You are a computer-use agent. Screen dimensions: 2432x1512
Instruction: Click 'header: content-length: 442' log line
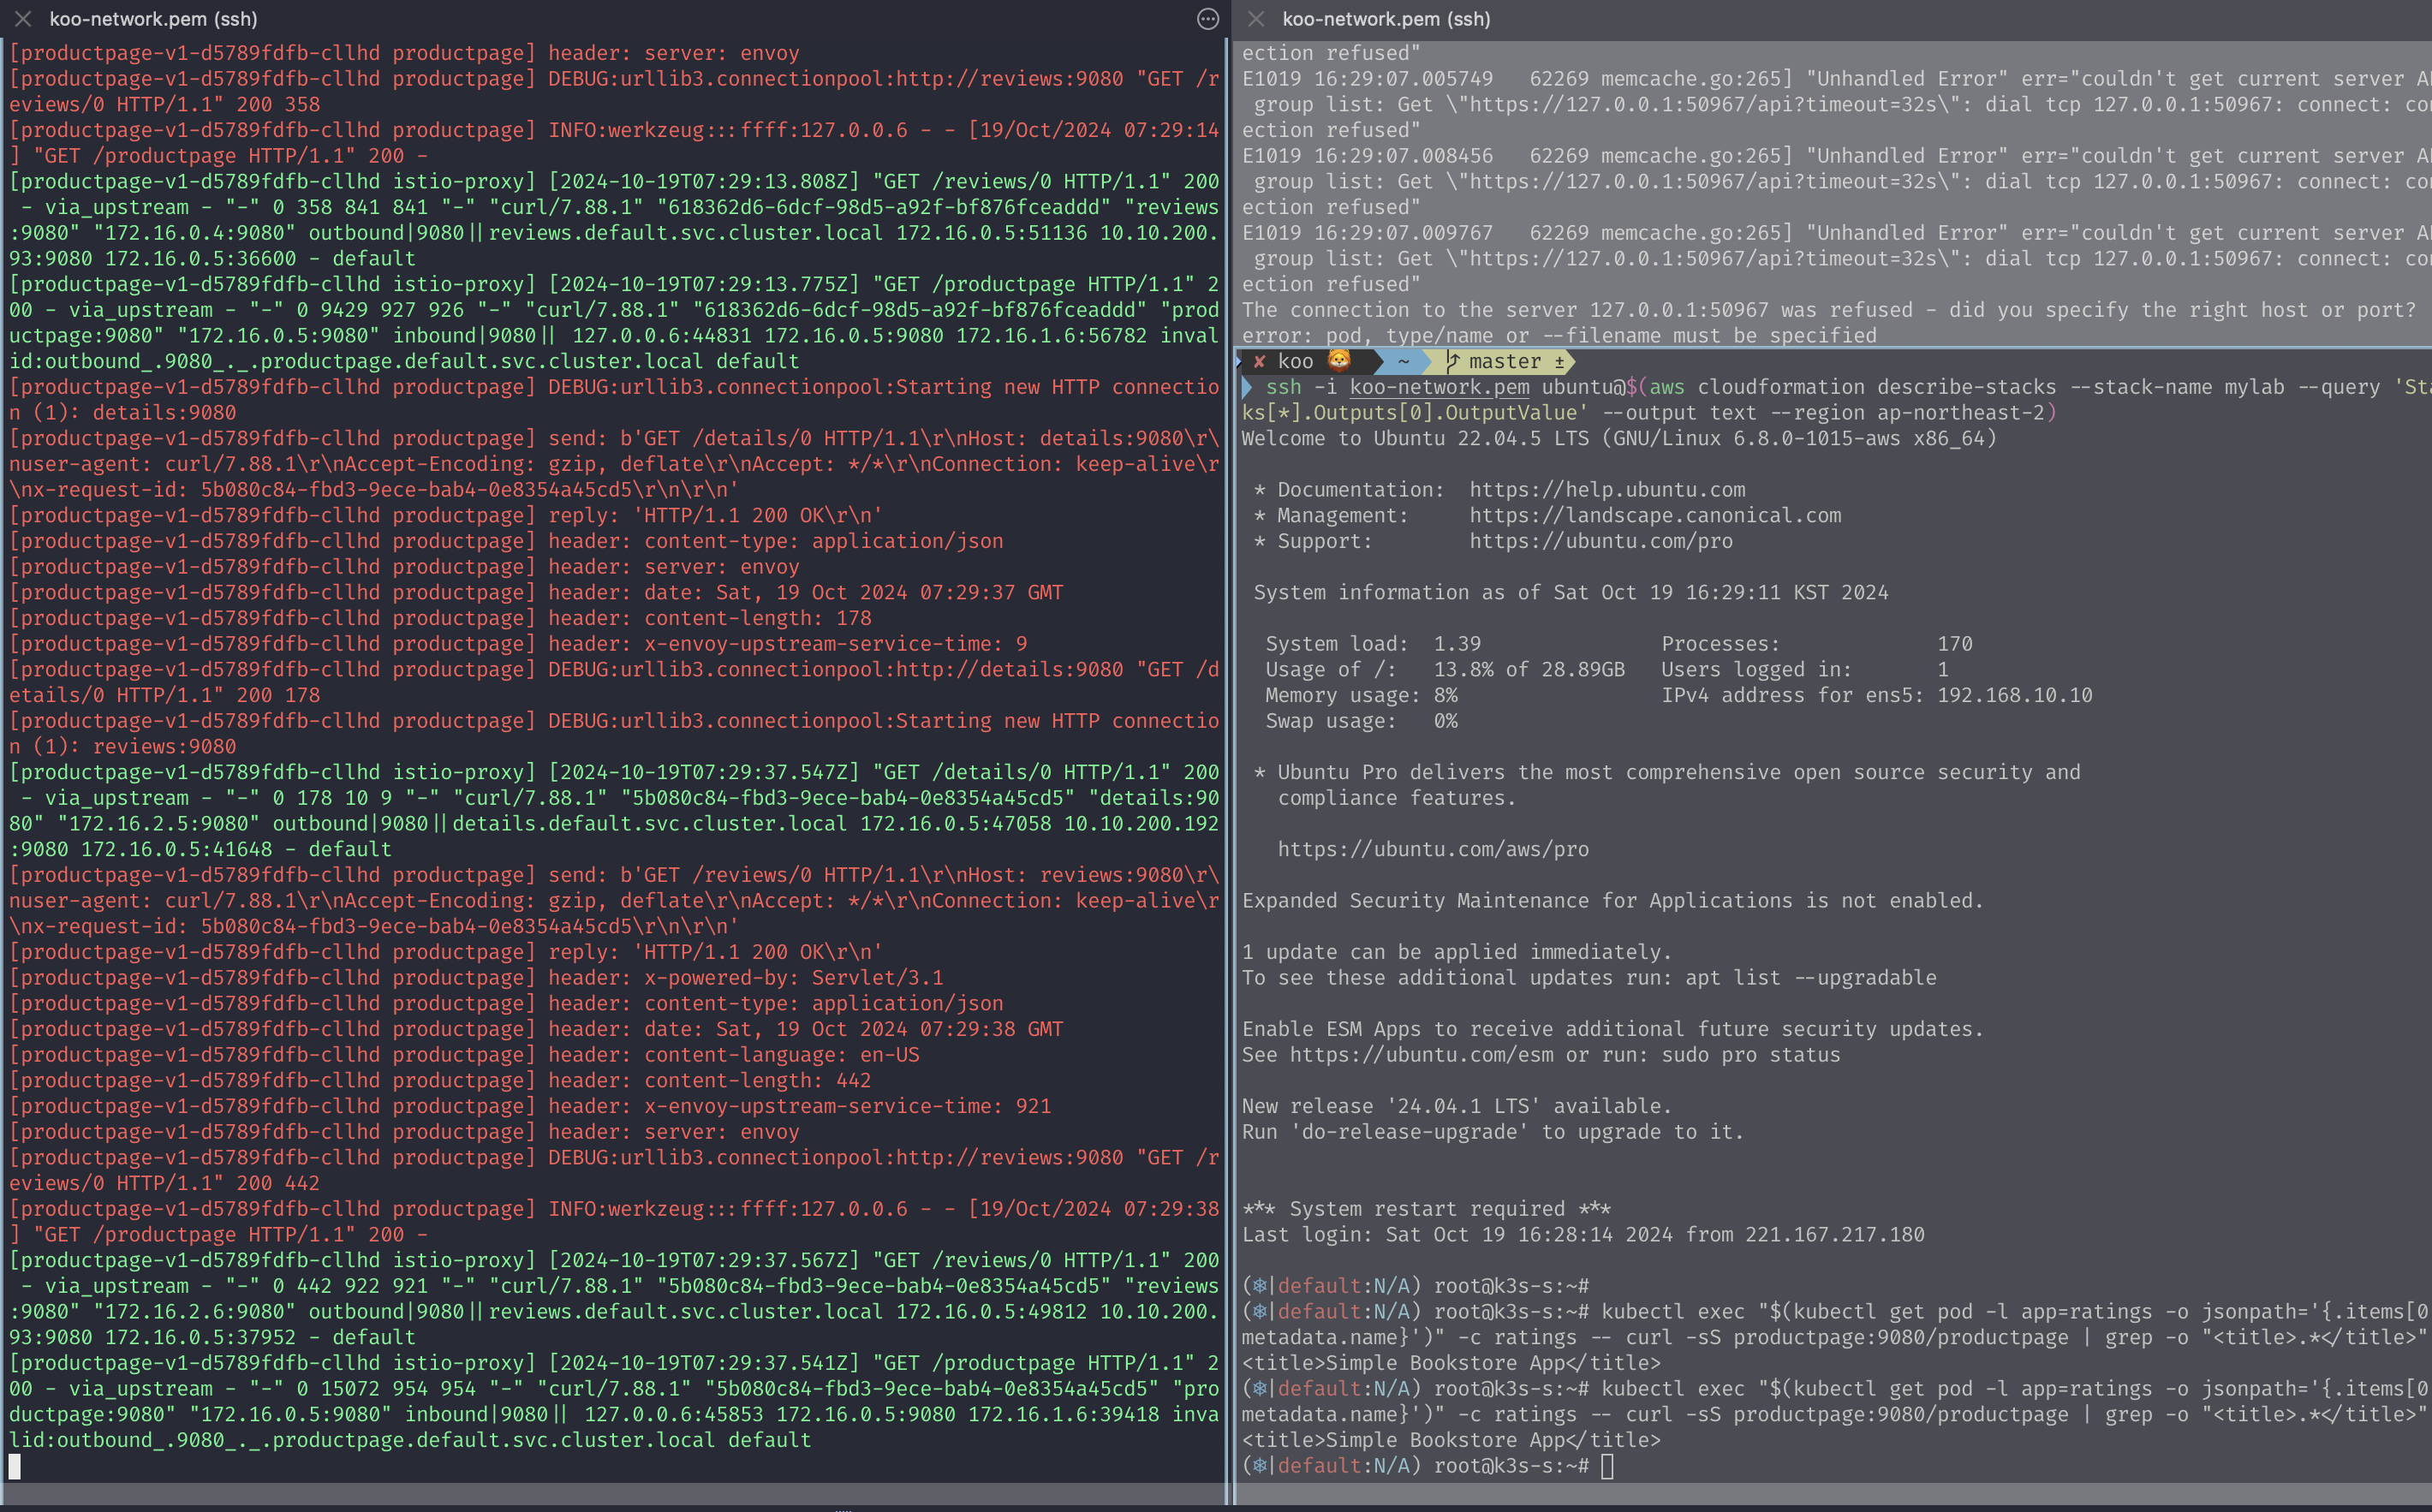click(x=440, y=1081)
